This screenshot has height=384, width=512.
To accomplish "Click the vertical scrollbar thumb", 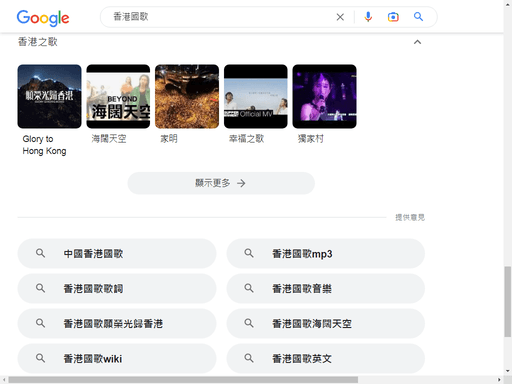I will [x=507, y=302].
